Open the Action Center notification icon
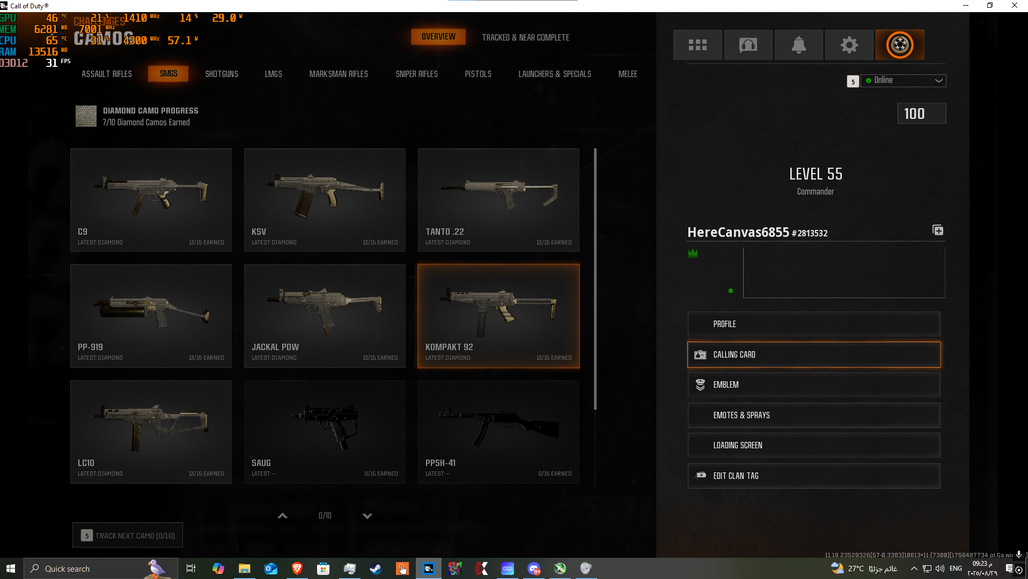This screenshot has width=1028, height=579. click(1010, 569)
